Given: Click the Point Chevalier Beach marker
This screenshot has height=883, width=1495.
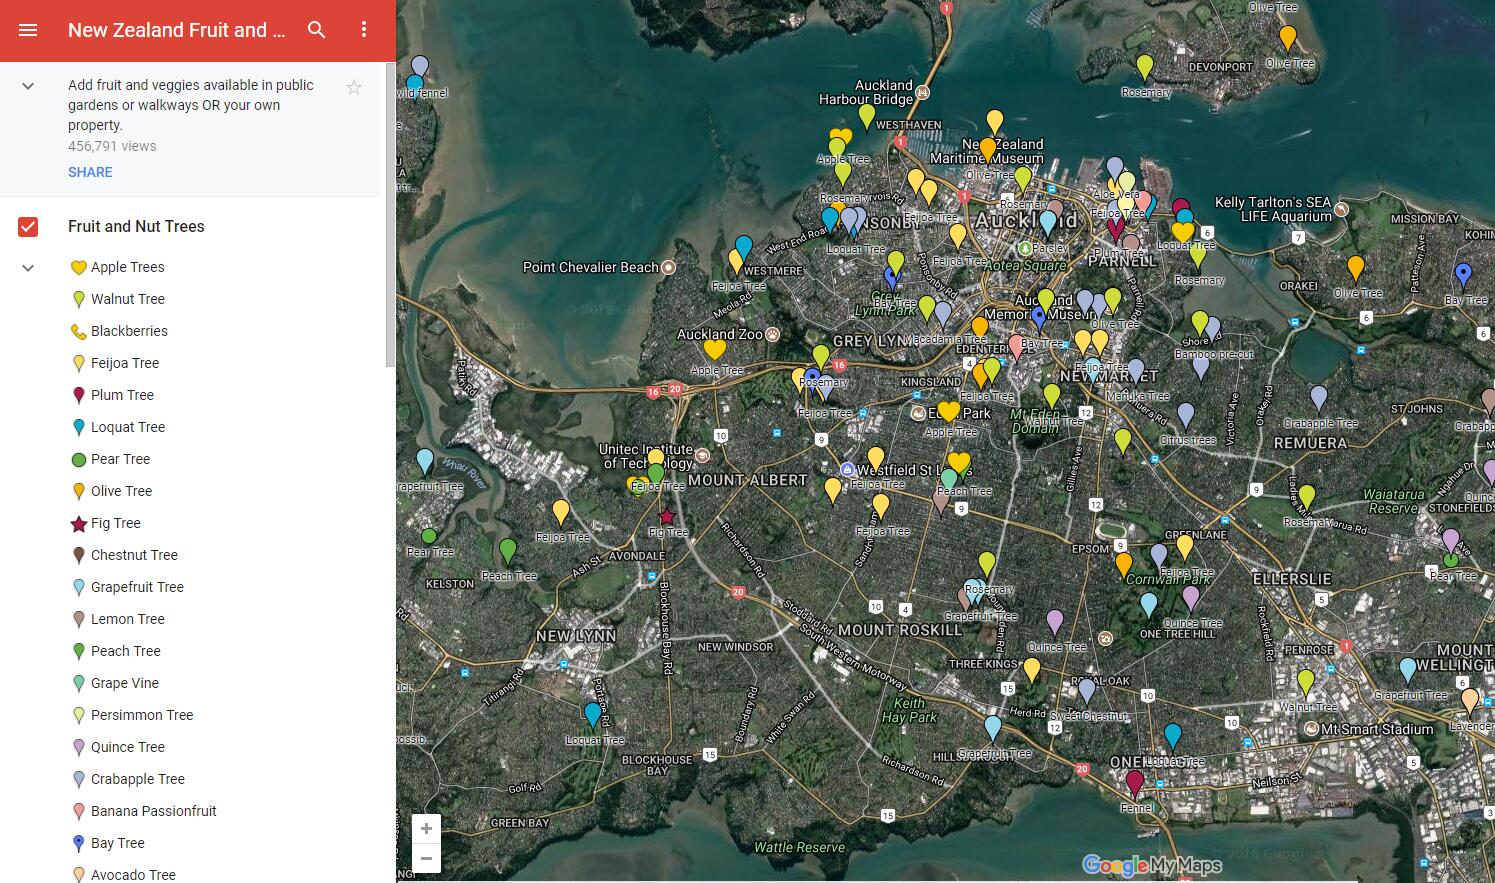Looking at the screenshot, I should [x=669, y=267].
